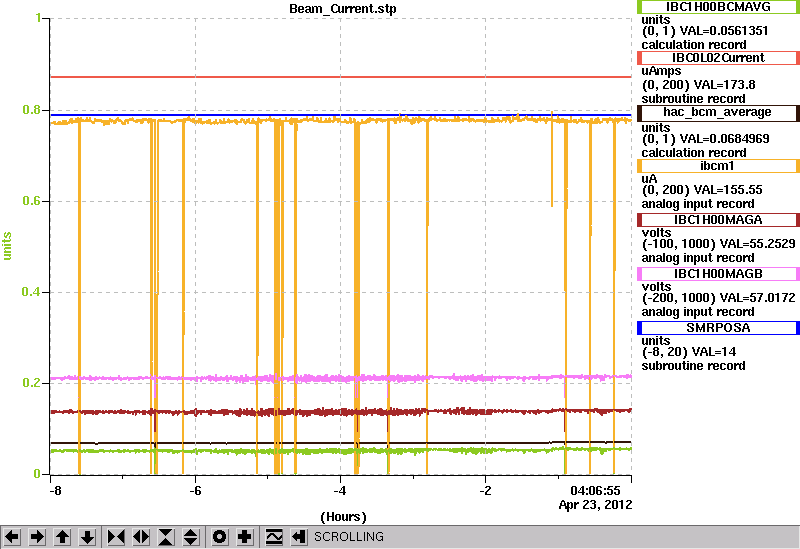Select the IBC0L02Current legend entry
The width and height of the screenshot is (800, 549).
point(718,58)
